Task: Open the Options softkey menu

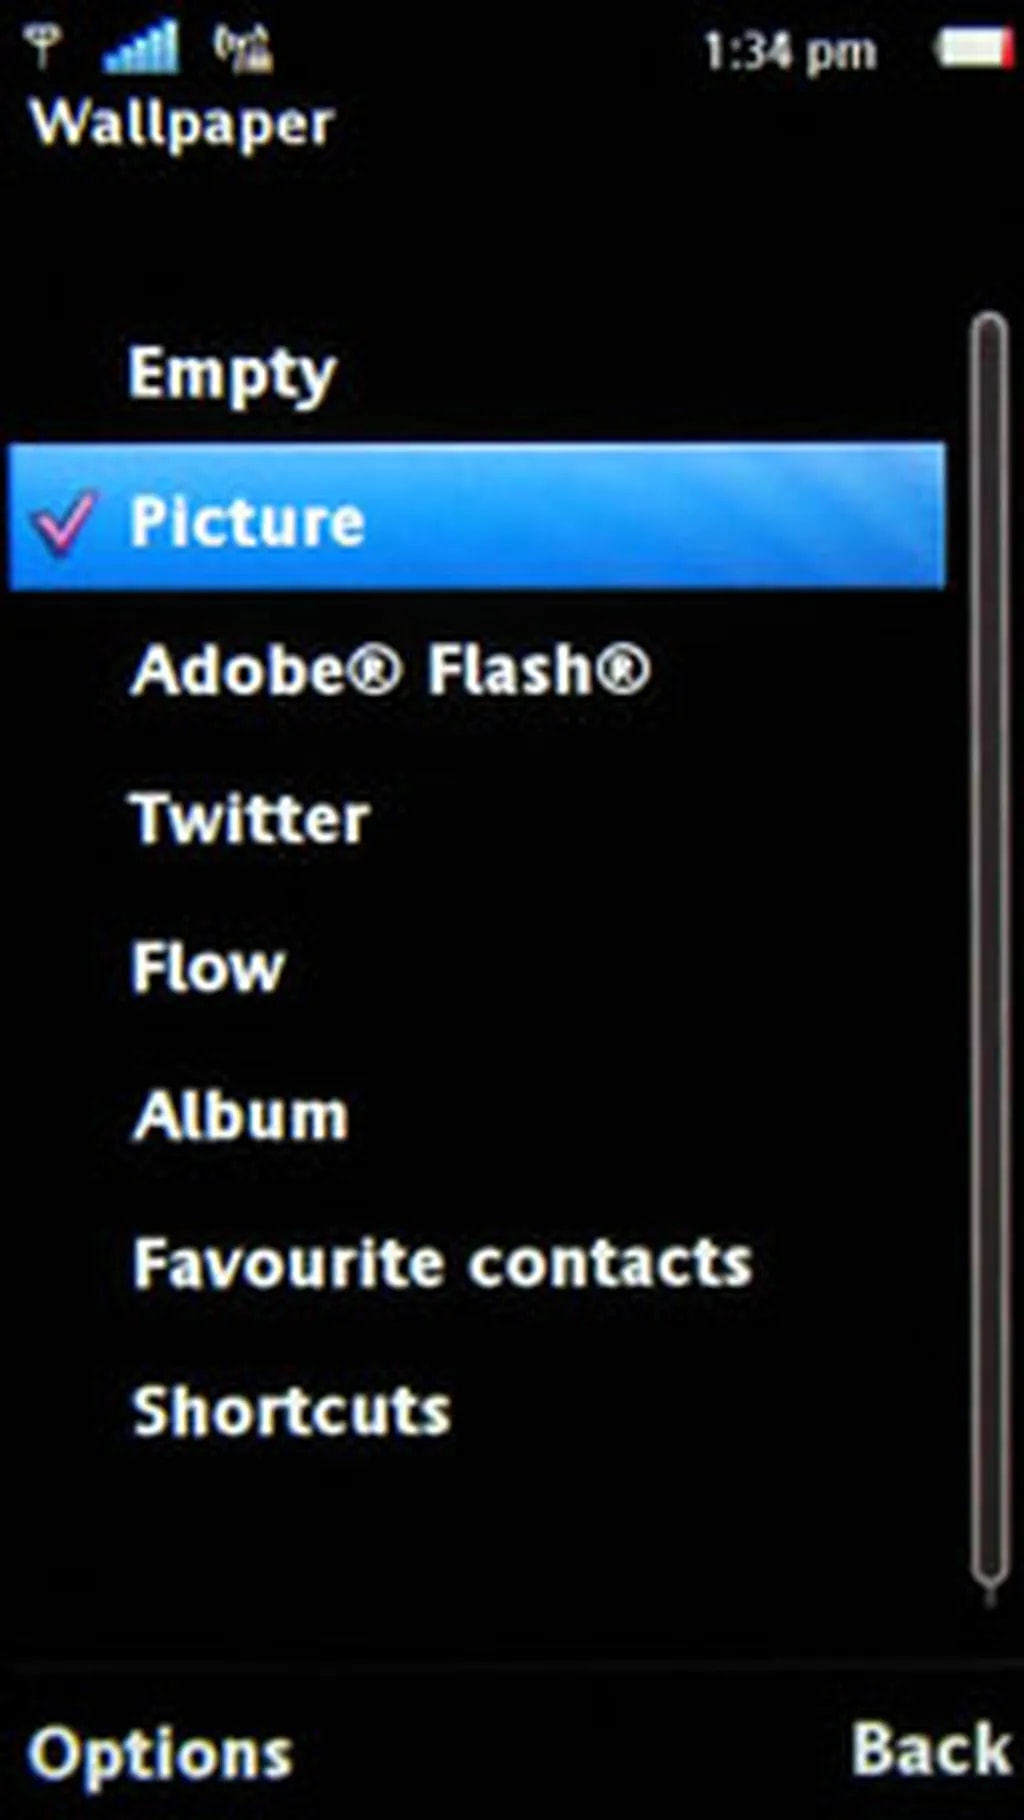Action: 160,1753
